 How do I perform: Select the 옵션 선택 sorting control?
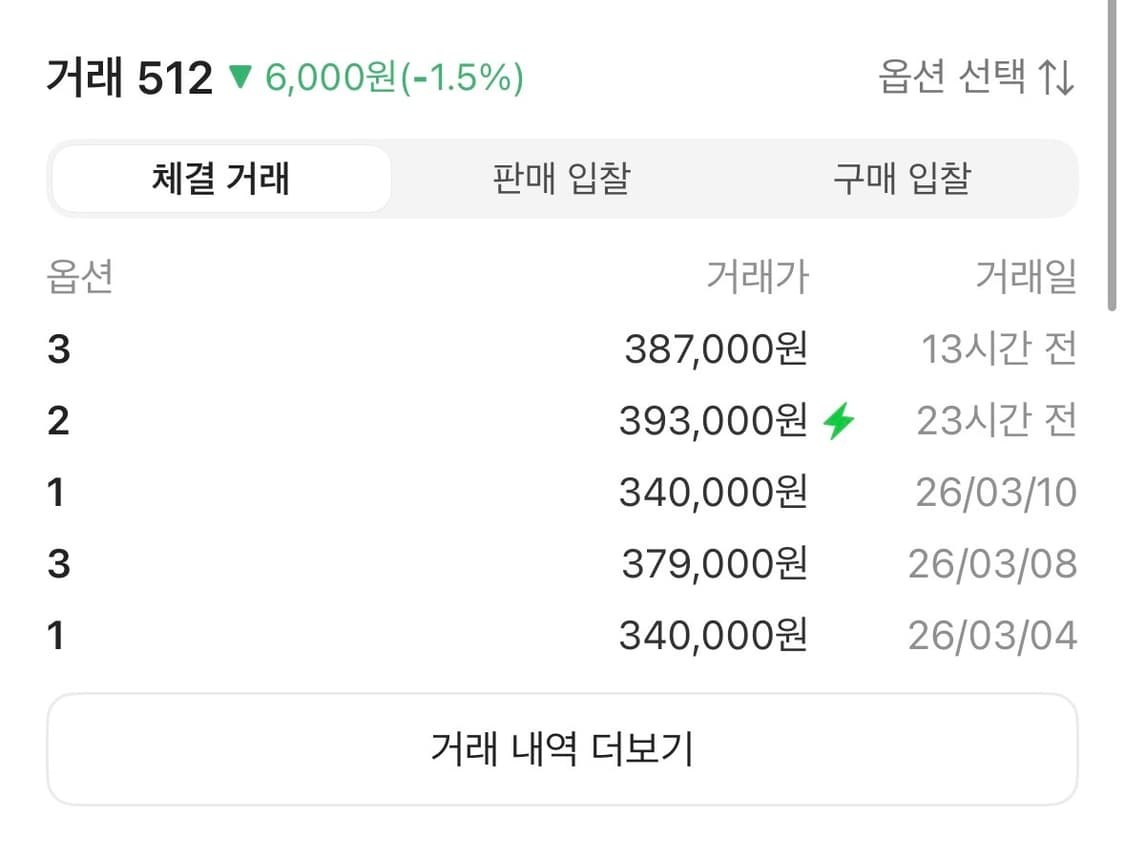coord(970,78)
